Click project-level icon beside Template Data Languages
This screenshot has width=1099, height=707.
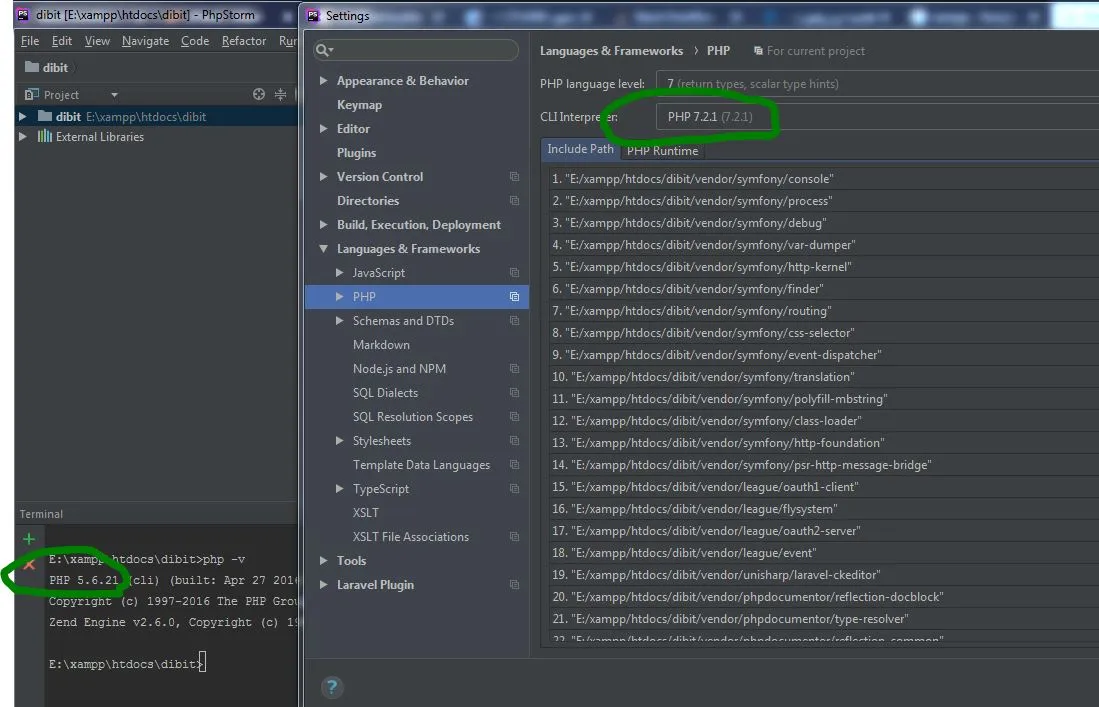(514, 465)
